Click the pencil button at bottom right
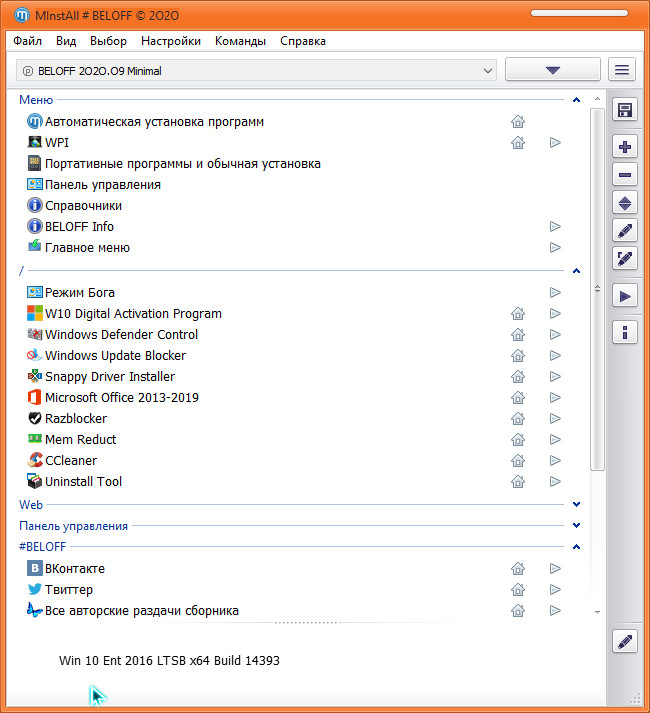 tap(625, 642)
